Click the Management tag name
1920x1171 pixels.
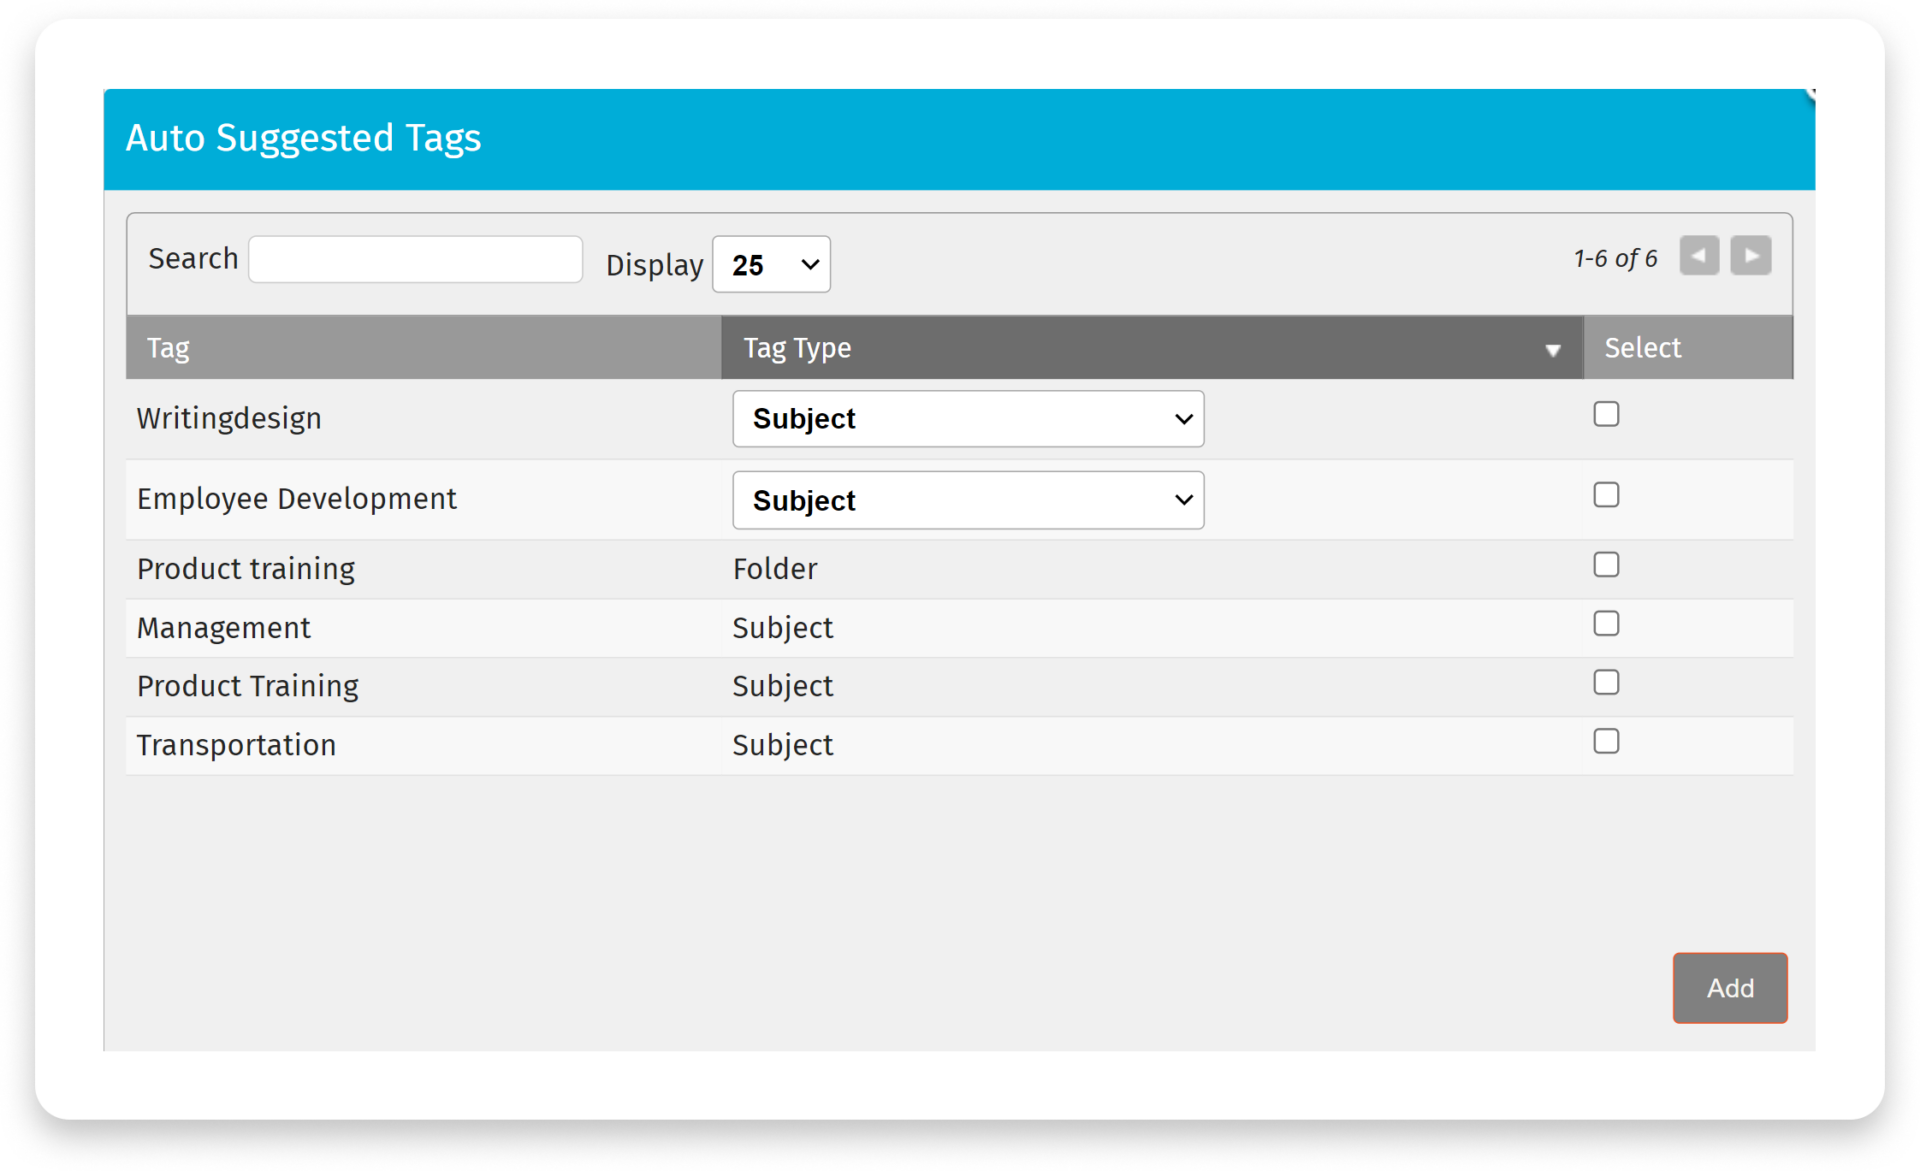224,628
